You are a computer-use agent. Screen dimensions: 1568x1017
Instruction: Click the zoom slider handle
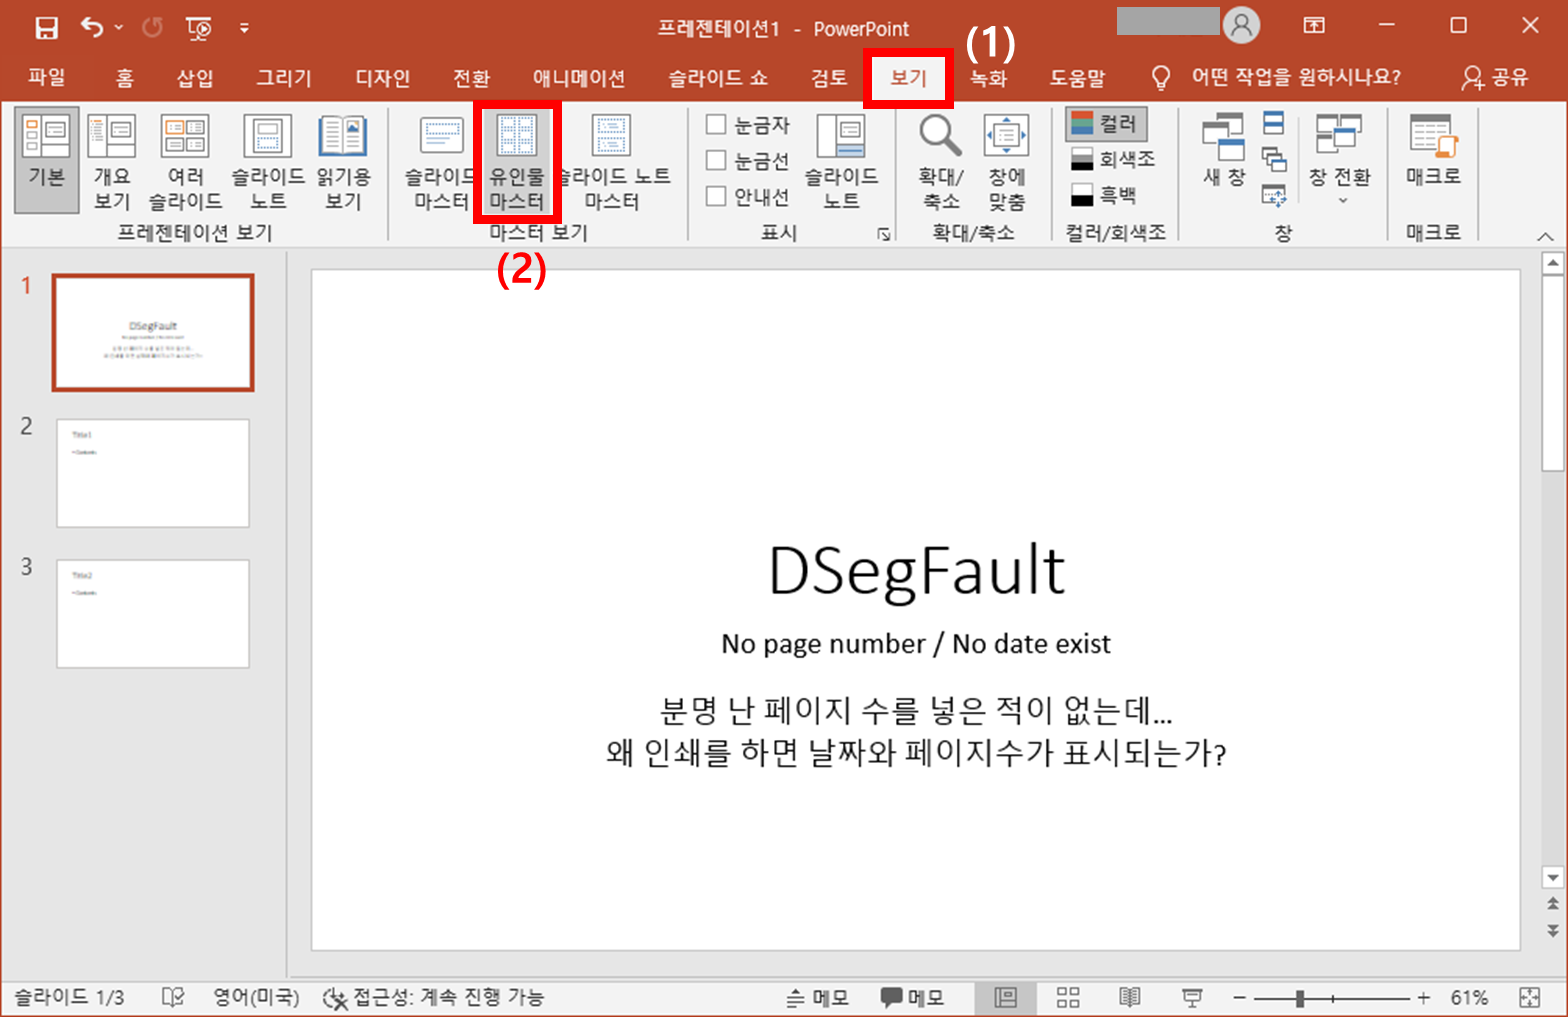click(x=1299, y=997)
